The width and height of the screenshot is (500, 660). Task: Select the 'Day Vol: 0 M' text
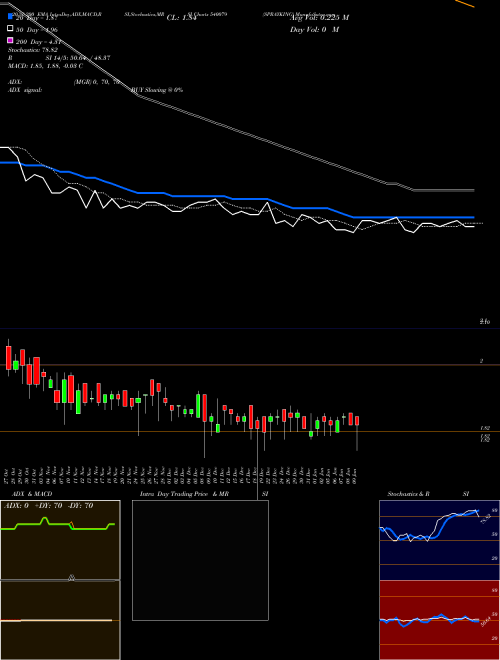(314, 29)
